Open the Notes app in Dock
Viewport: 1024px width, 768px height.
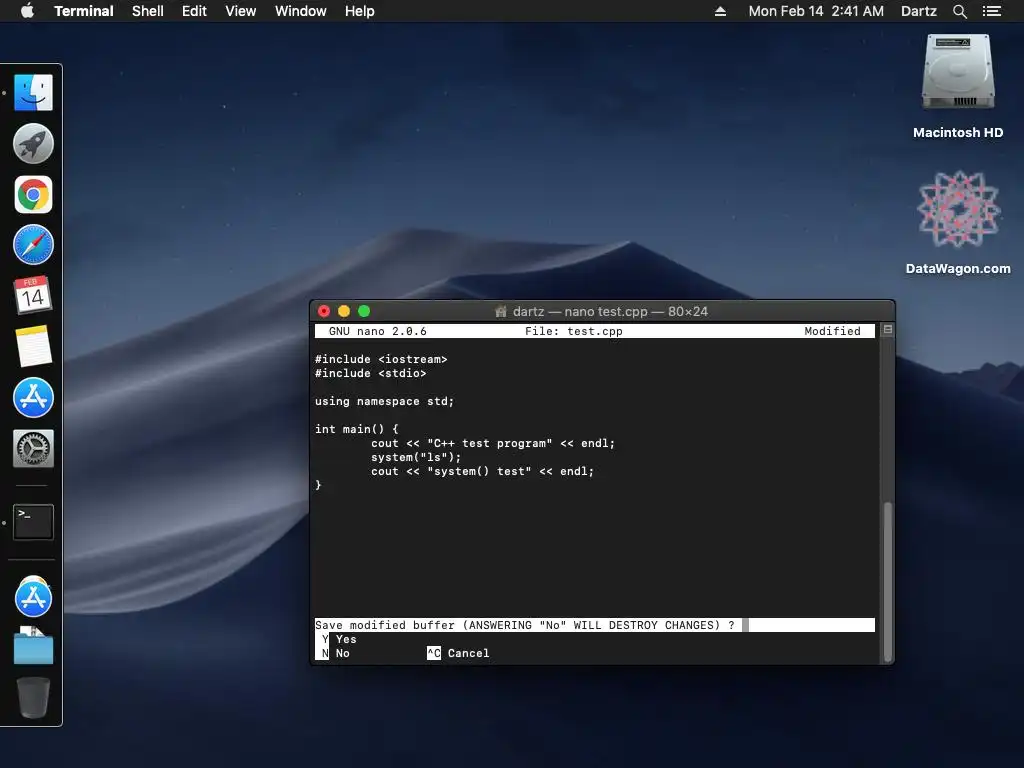33,346
